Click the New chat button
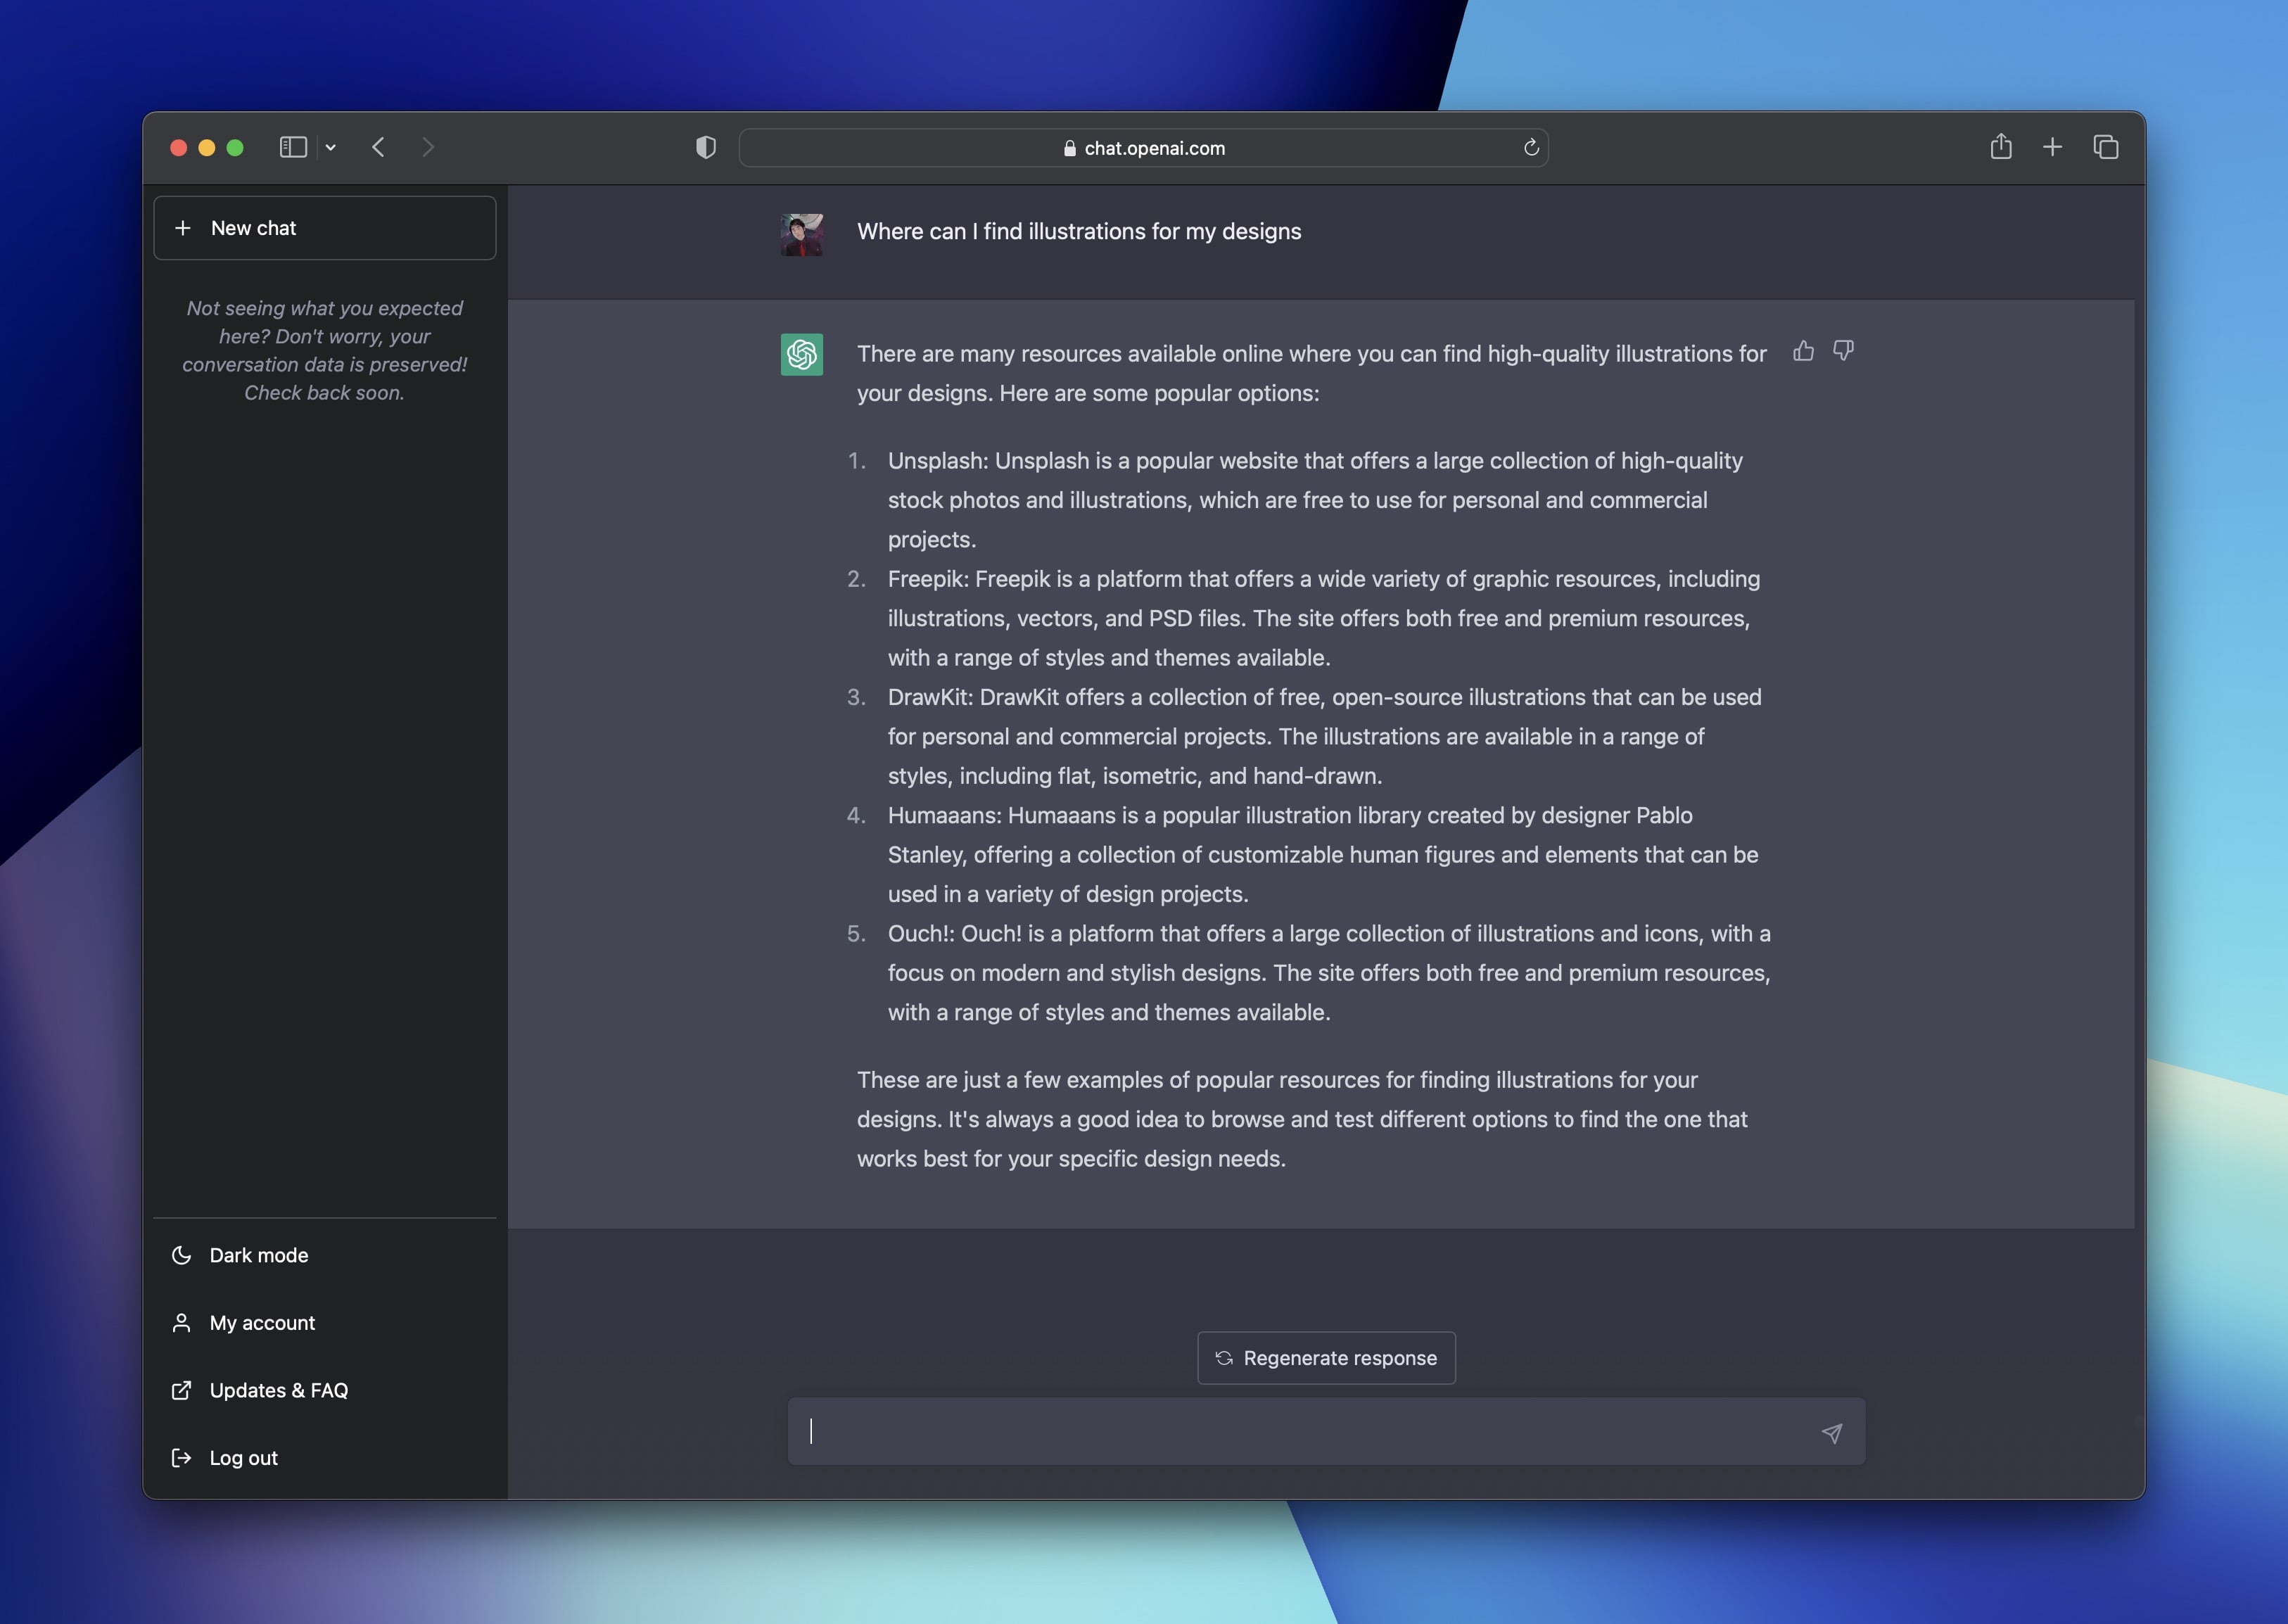The height and width of the screenshot is (1624, 2288). (324, 228)
